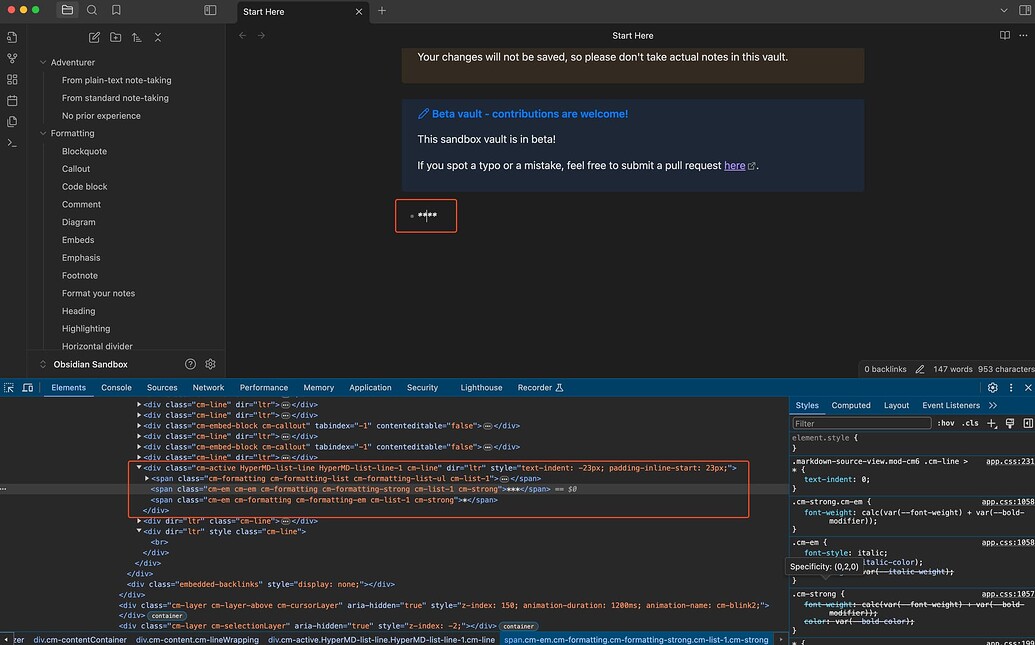Open the Callout note
The width and height of the screenshot is (1035, 645).
76,169
